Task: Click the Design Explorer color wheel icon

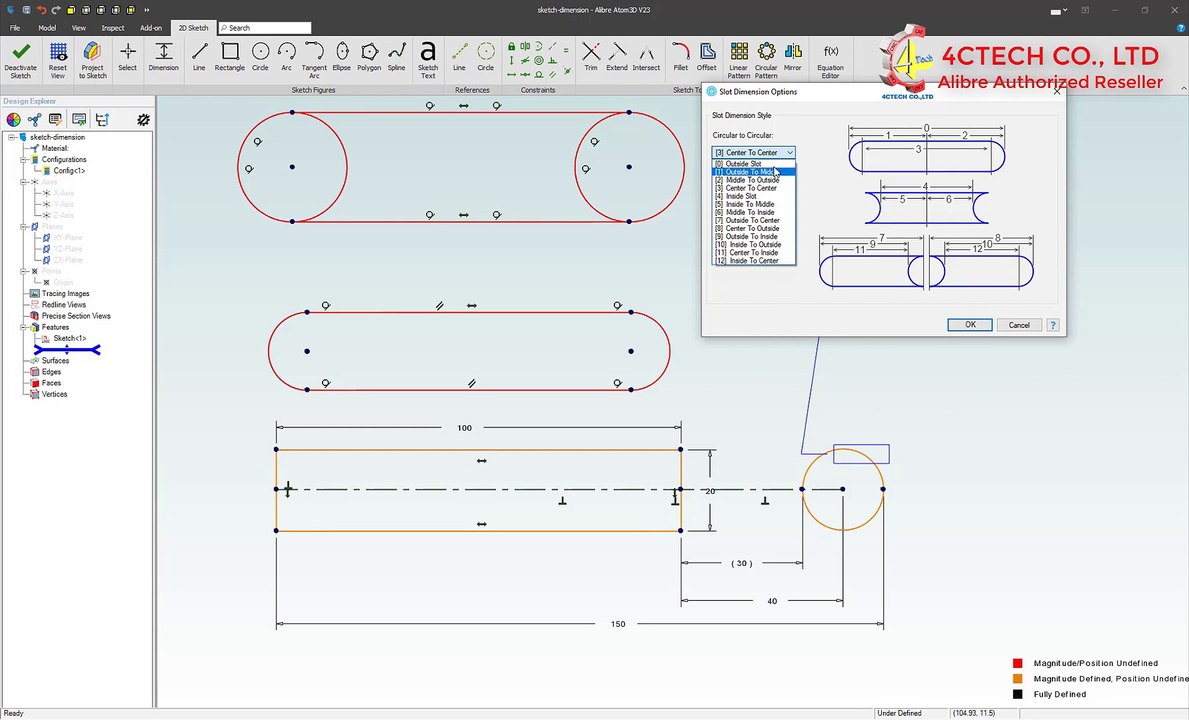Action: tap(14, 120)
